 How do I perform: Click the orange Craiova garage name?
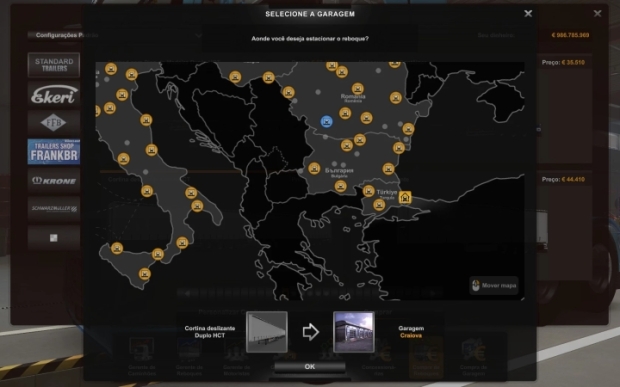pyautogui.click(x=411, y=336)
